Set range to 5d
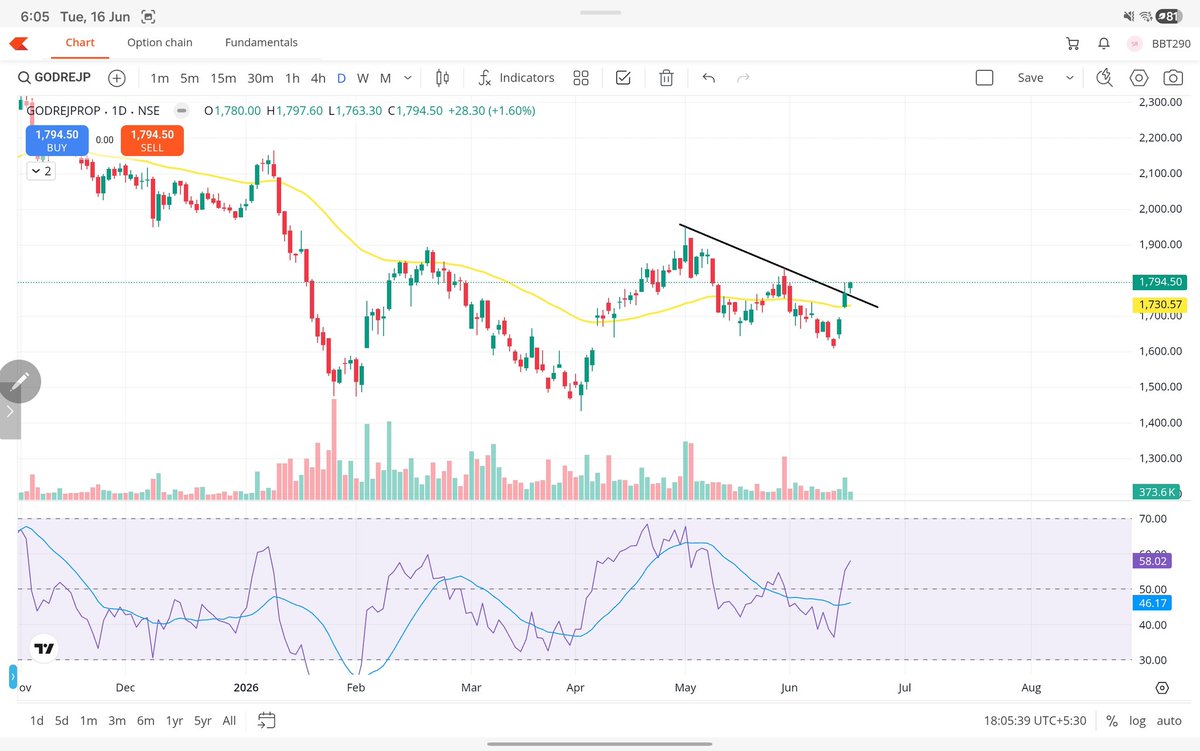This screenshot has width=1200, height=751. (x=63, y=720)
